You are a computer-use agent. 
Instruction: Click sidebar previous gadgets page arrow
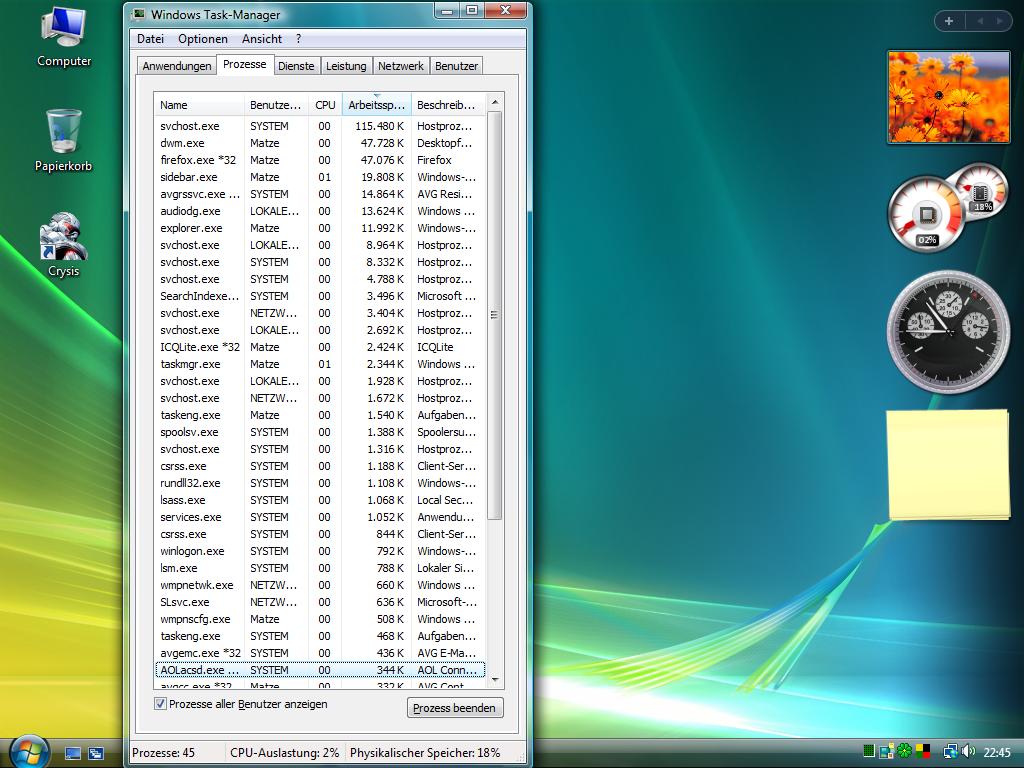click(980, 21)
